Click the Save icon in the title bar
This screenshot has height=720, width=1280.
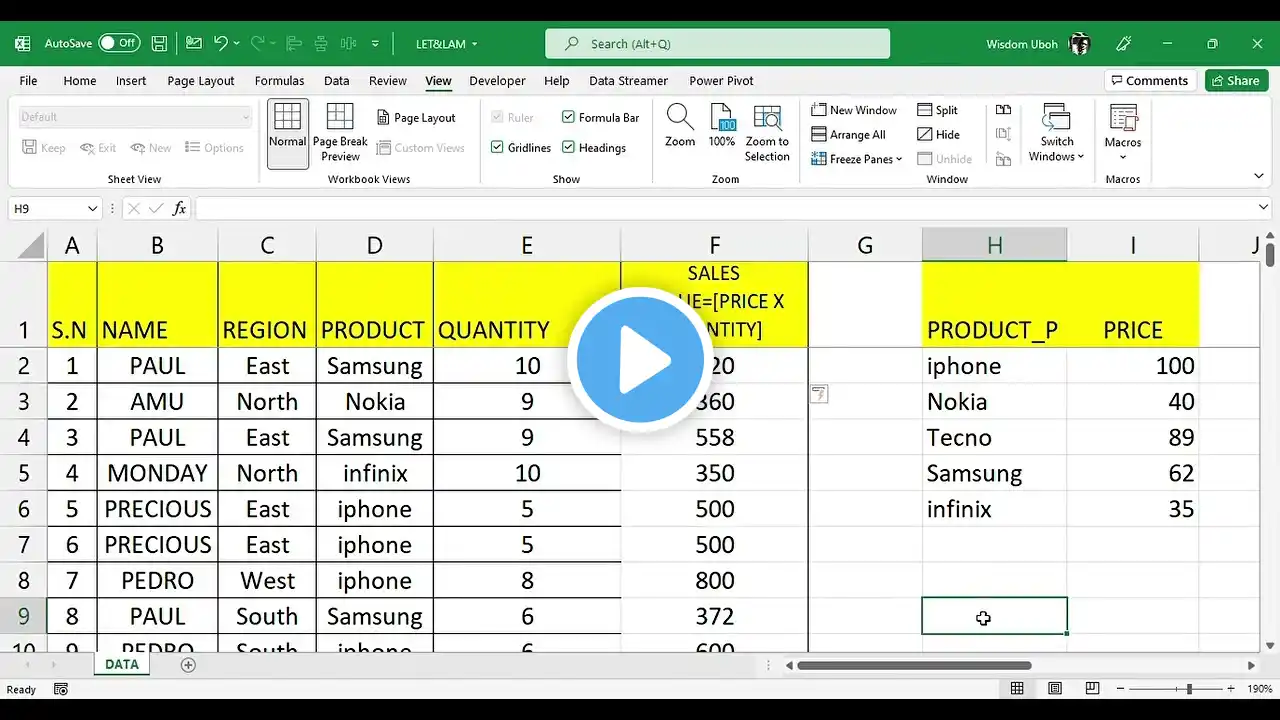159,44
